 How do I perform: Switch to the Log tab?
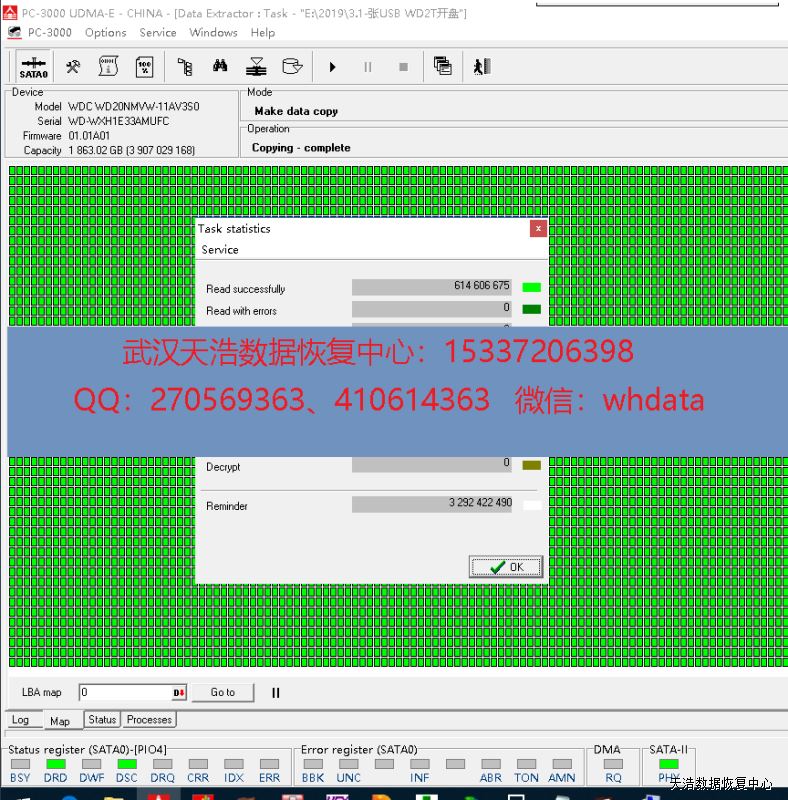point(20,720)
